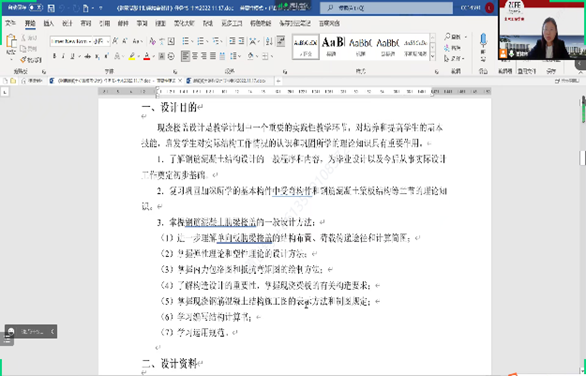Select Justify paragraph alignment
The width and height of the screenshot is (586, 376).
point(213,56)
